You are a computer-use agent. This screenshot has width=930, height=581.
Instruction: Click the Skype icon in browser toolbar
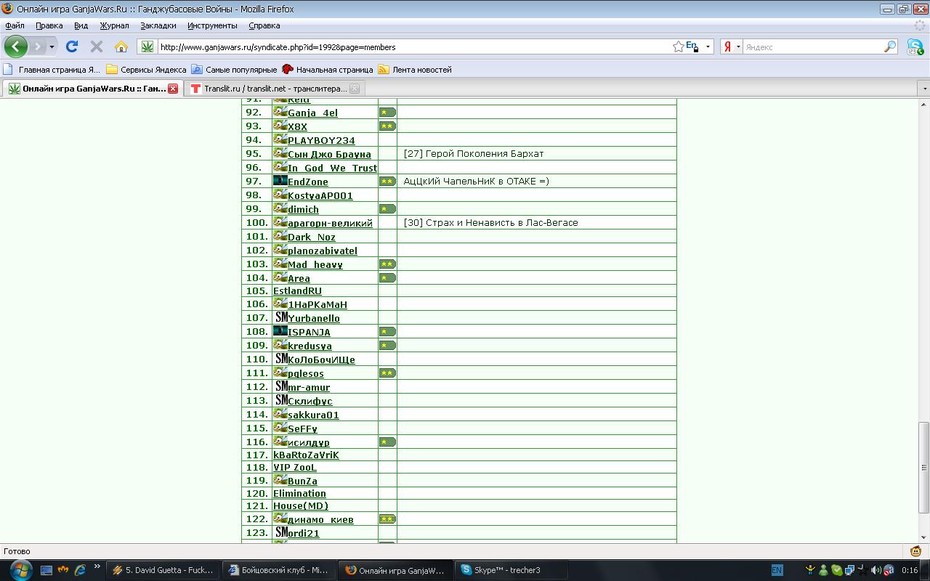click(x=915, y=47)
